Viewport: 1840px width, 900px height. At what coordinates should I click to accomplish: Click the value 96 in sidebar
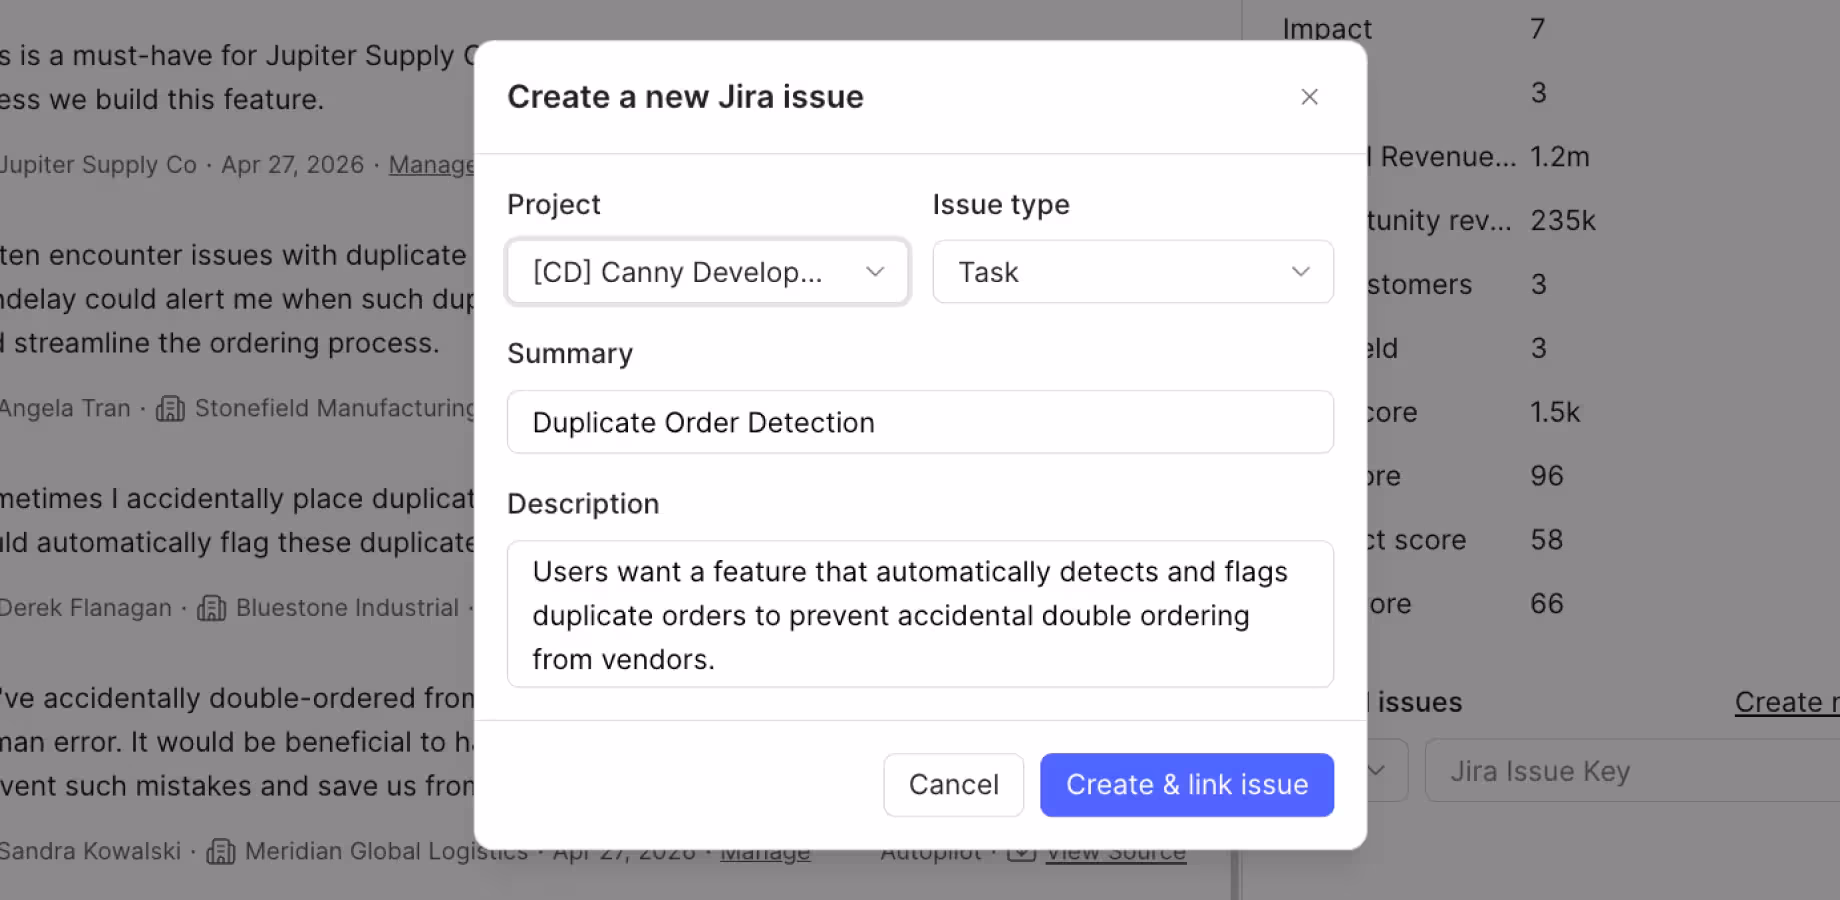point(1546,476)
